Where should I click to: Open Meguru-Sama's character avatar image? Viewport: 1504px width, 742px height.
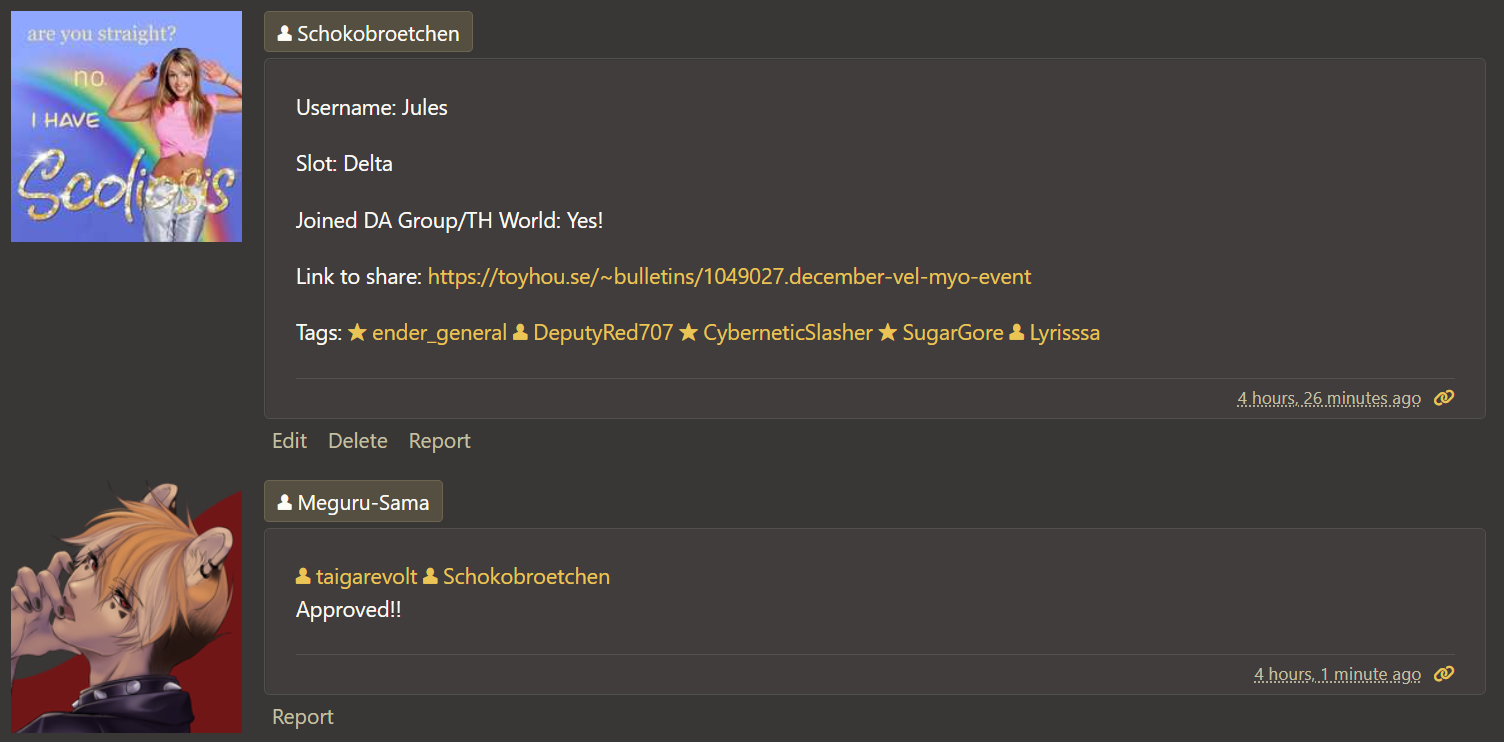click(126, 607)
